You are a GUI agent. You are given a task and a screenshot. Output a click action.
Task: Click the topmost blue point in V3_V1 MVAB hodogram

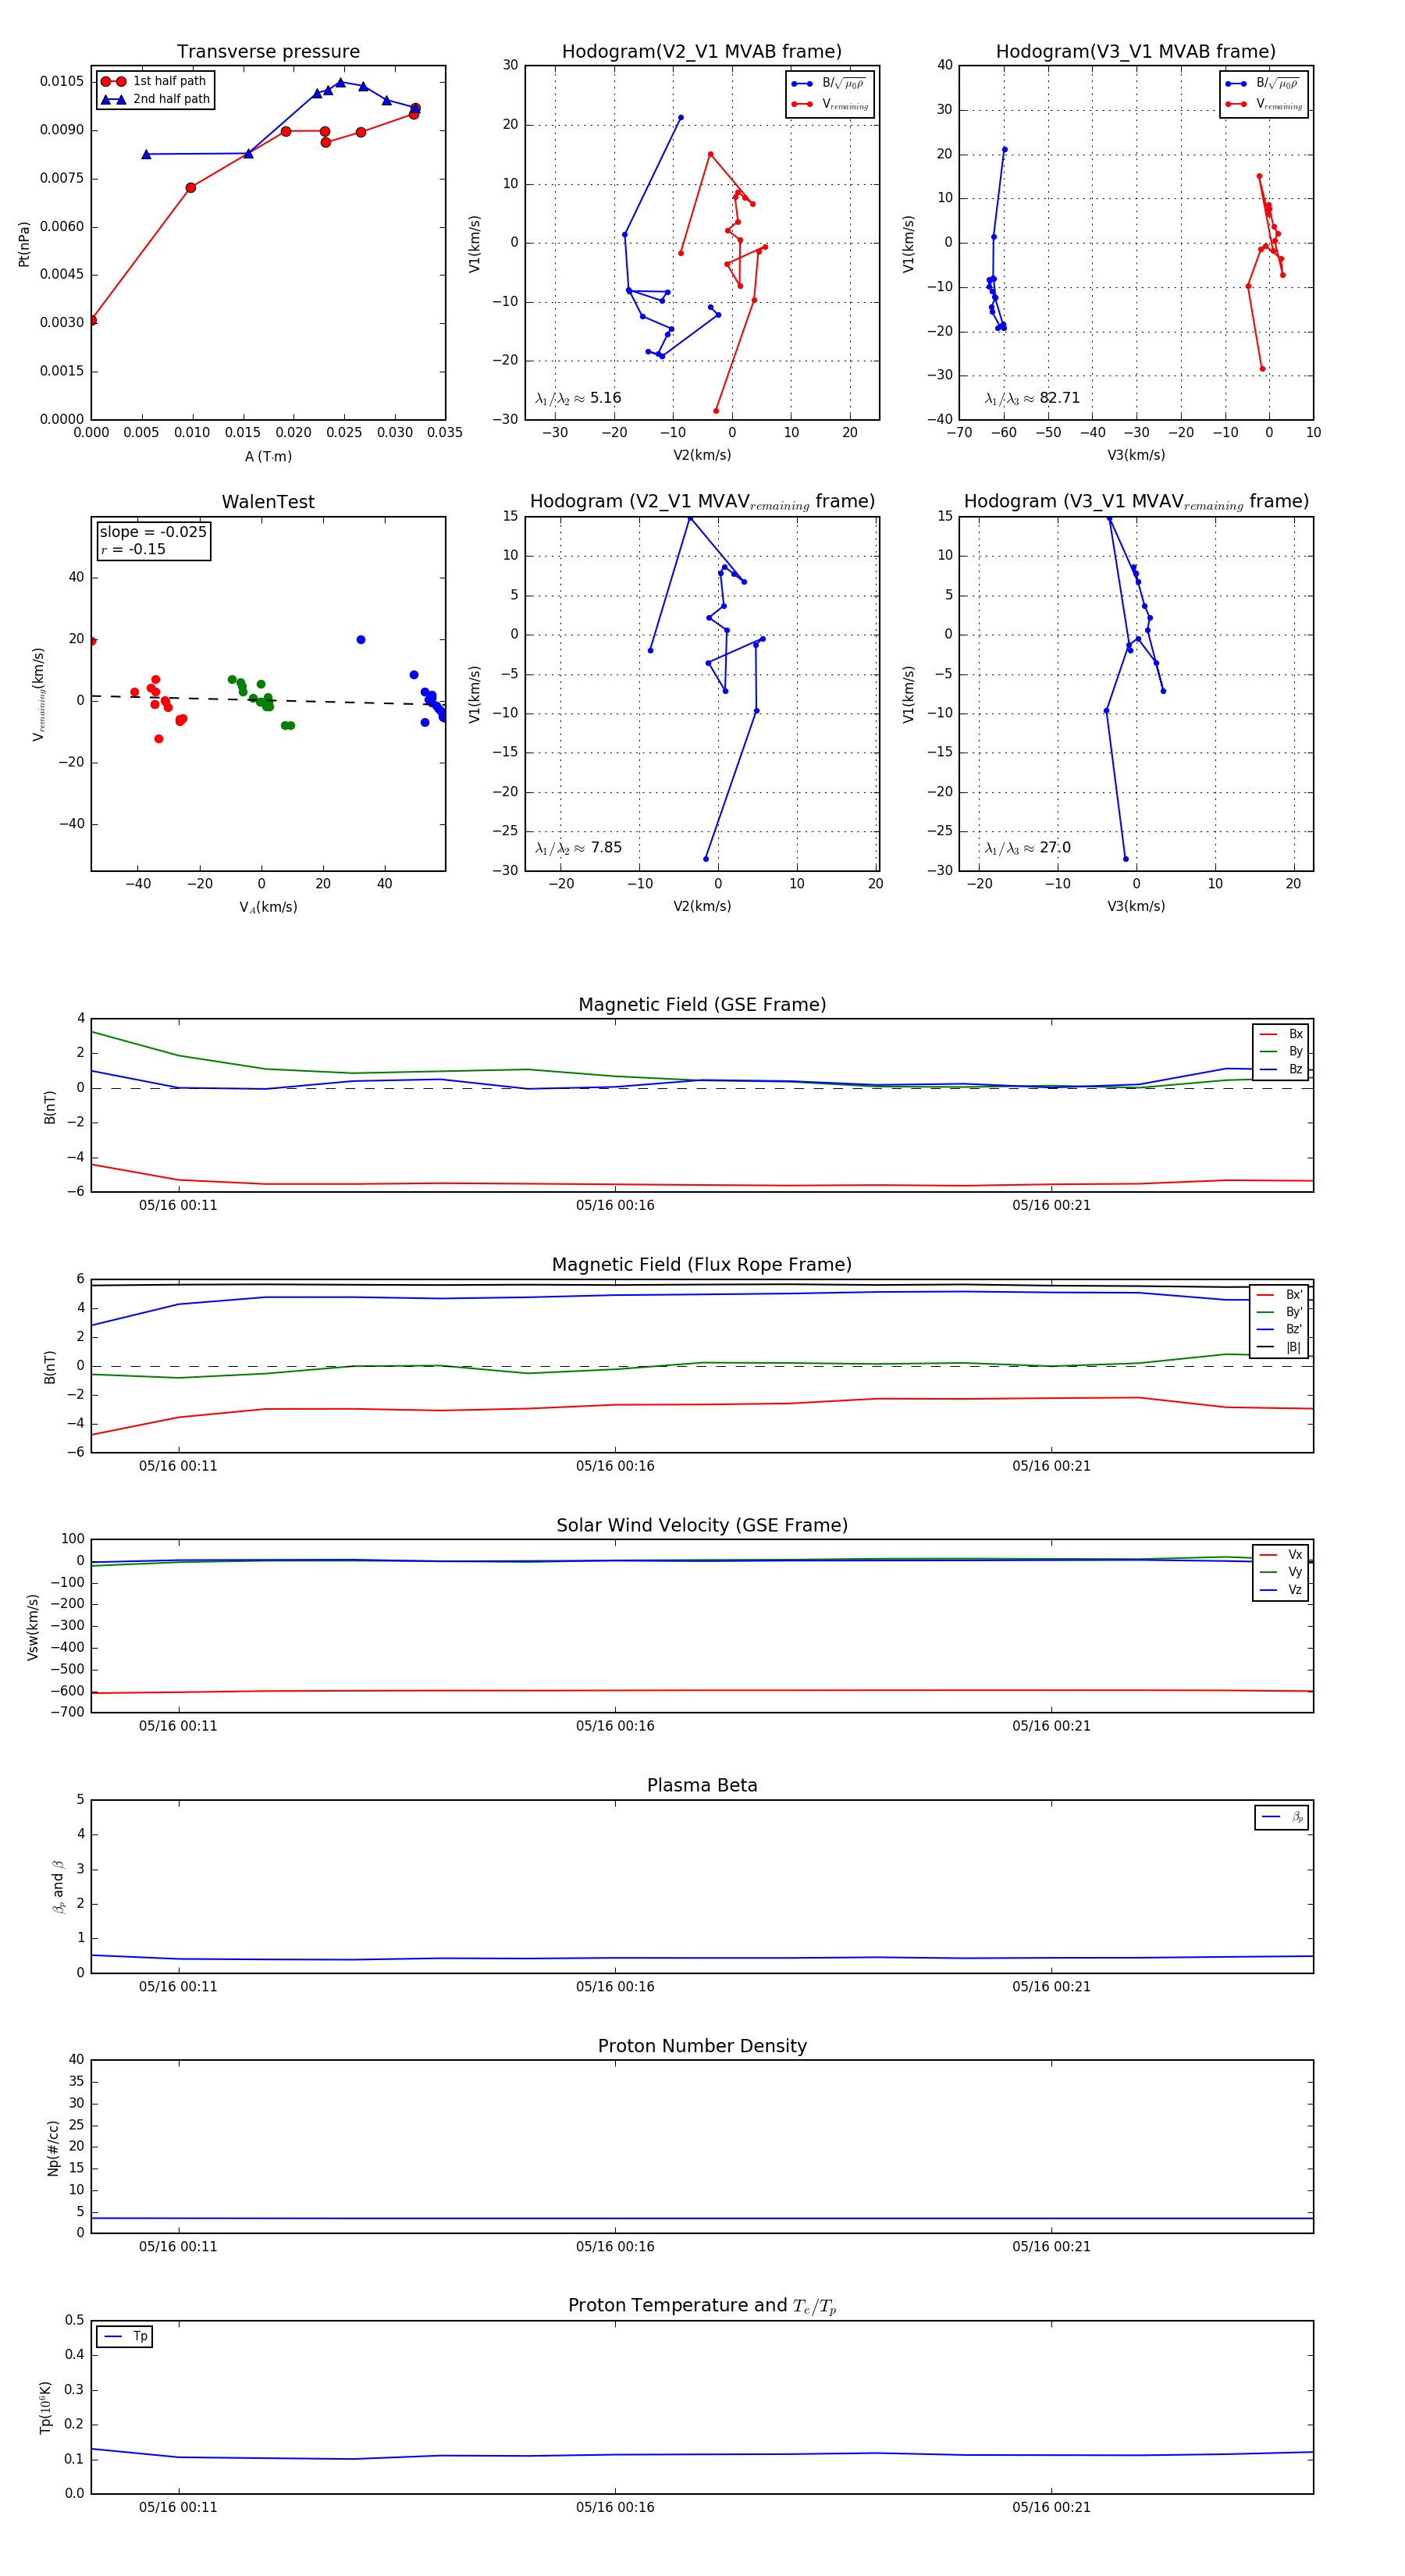point(1005,150)
